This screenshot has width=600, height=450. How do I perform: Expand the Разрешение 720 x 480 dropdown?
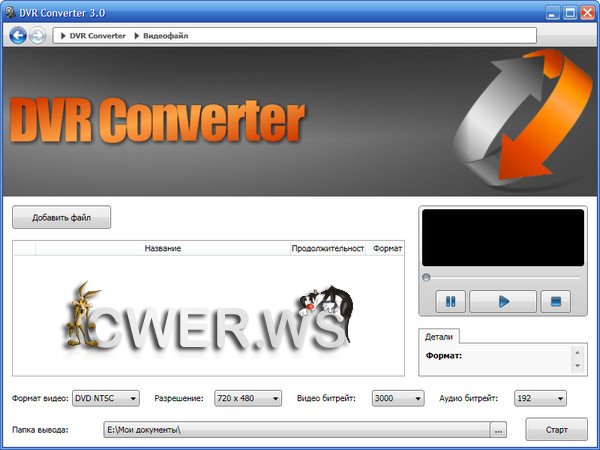tap(249, 398)
